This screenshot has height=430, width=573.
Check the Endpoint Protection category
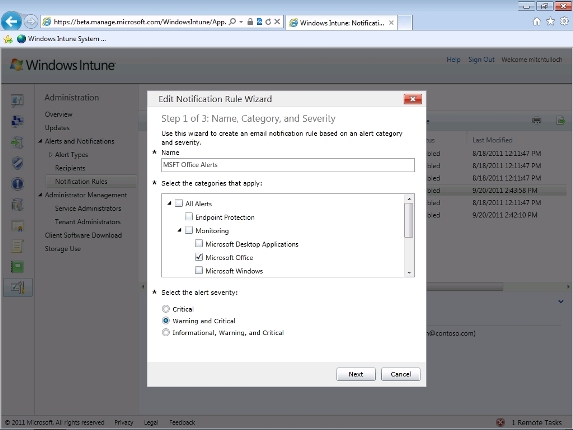click(x=189, y=217)
